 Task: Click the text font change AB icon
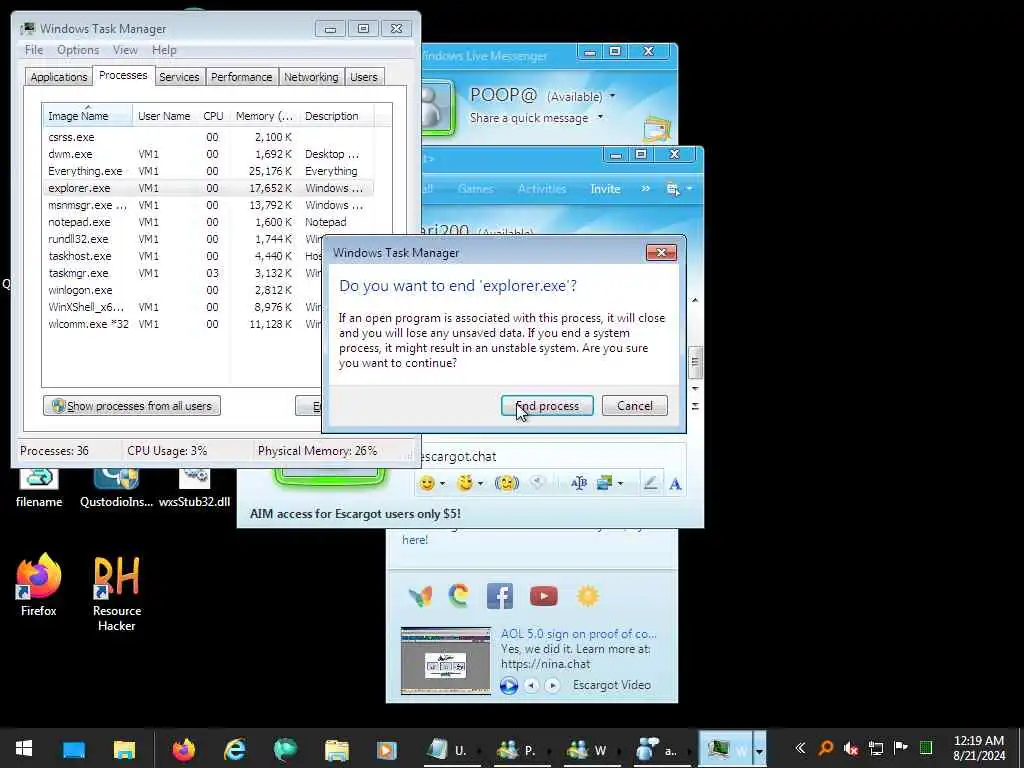(579, 483)
